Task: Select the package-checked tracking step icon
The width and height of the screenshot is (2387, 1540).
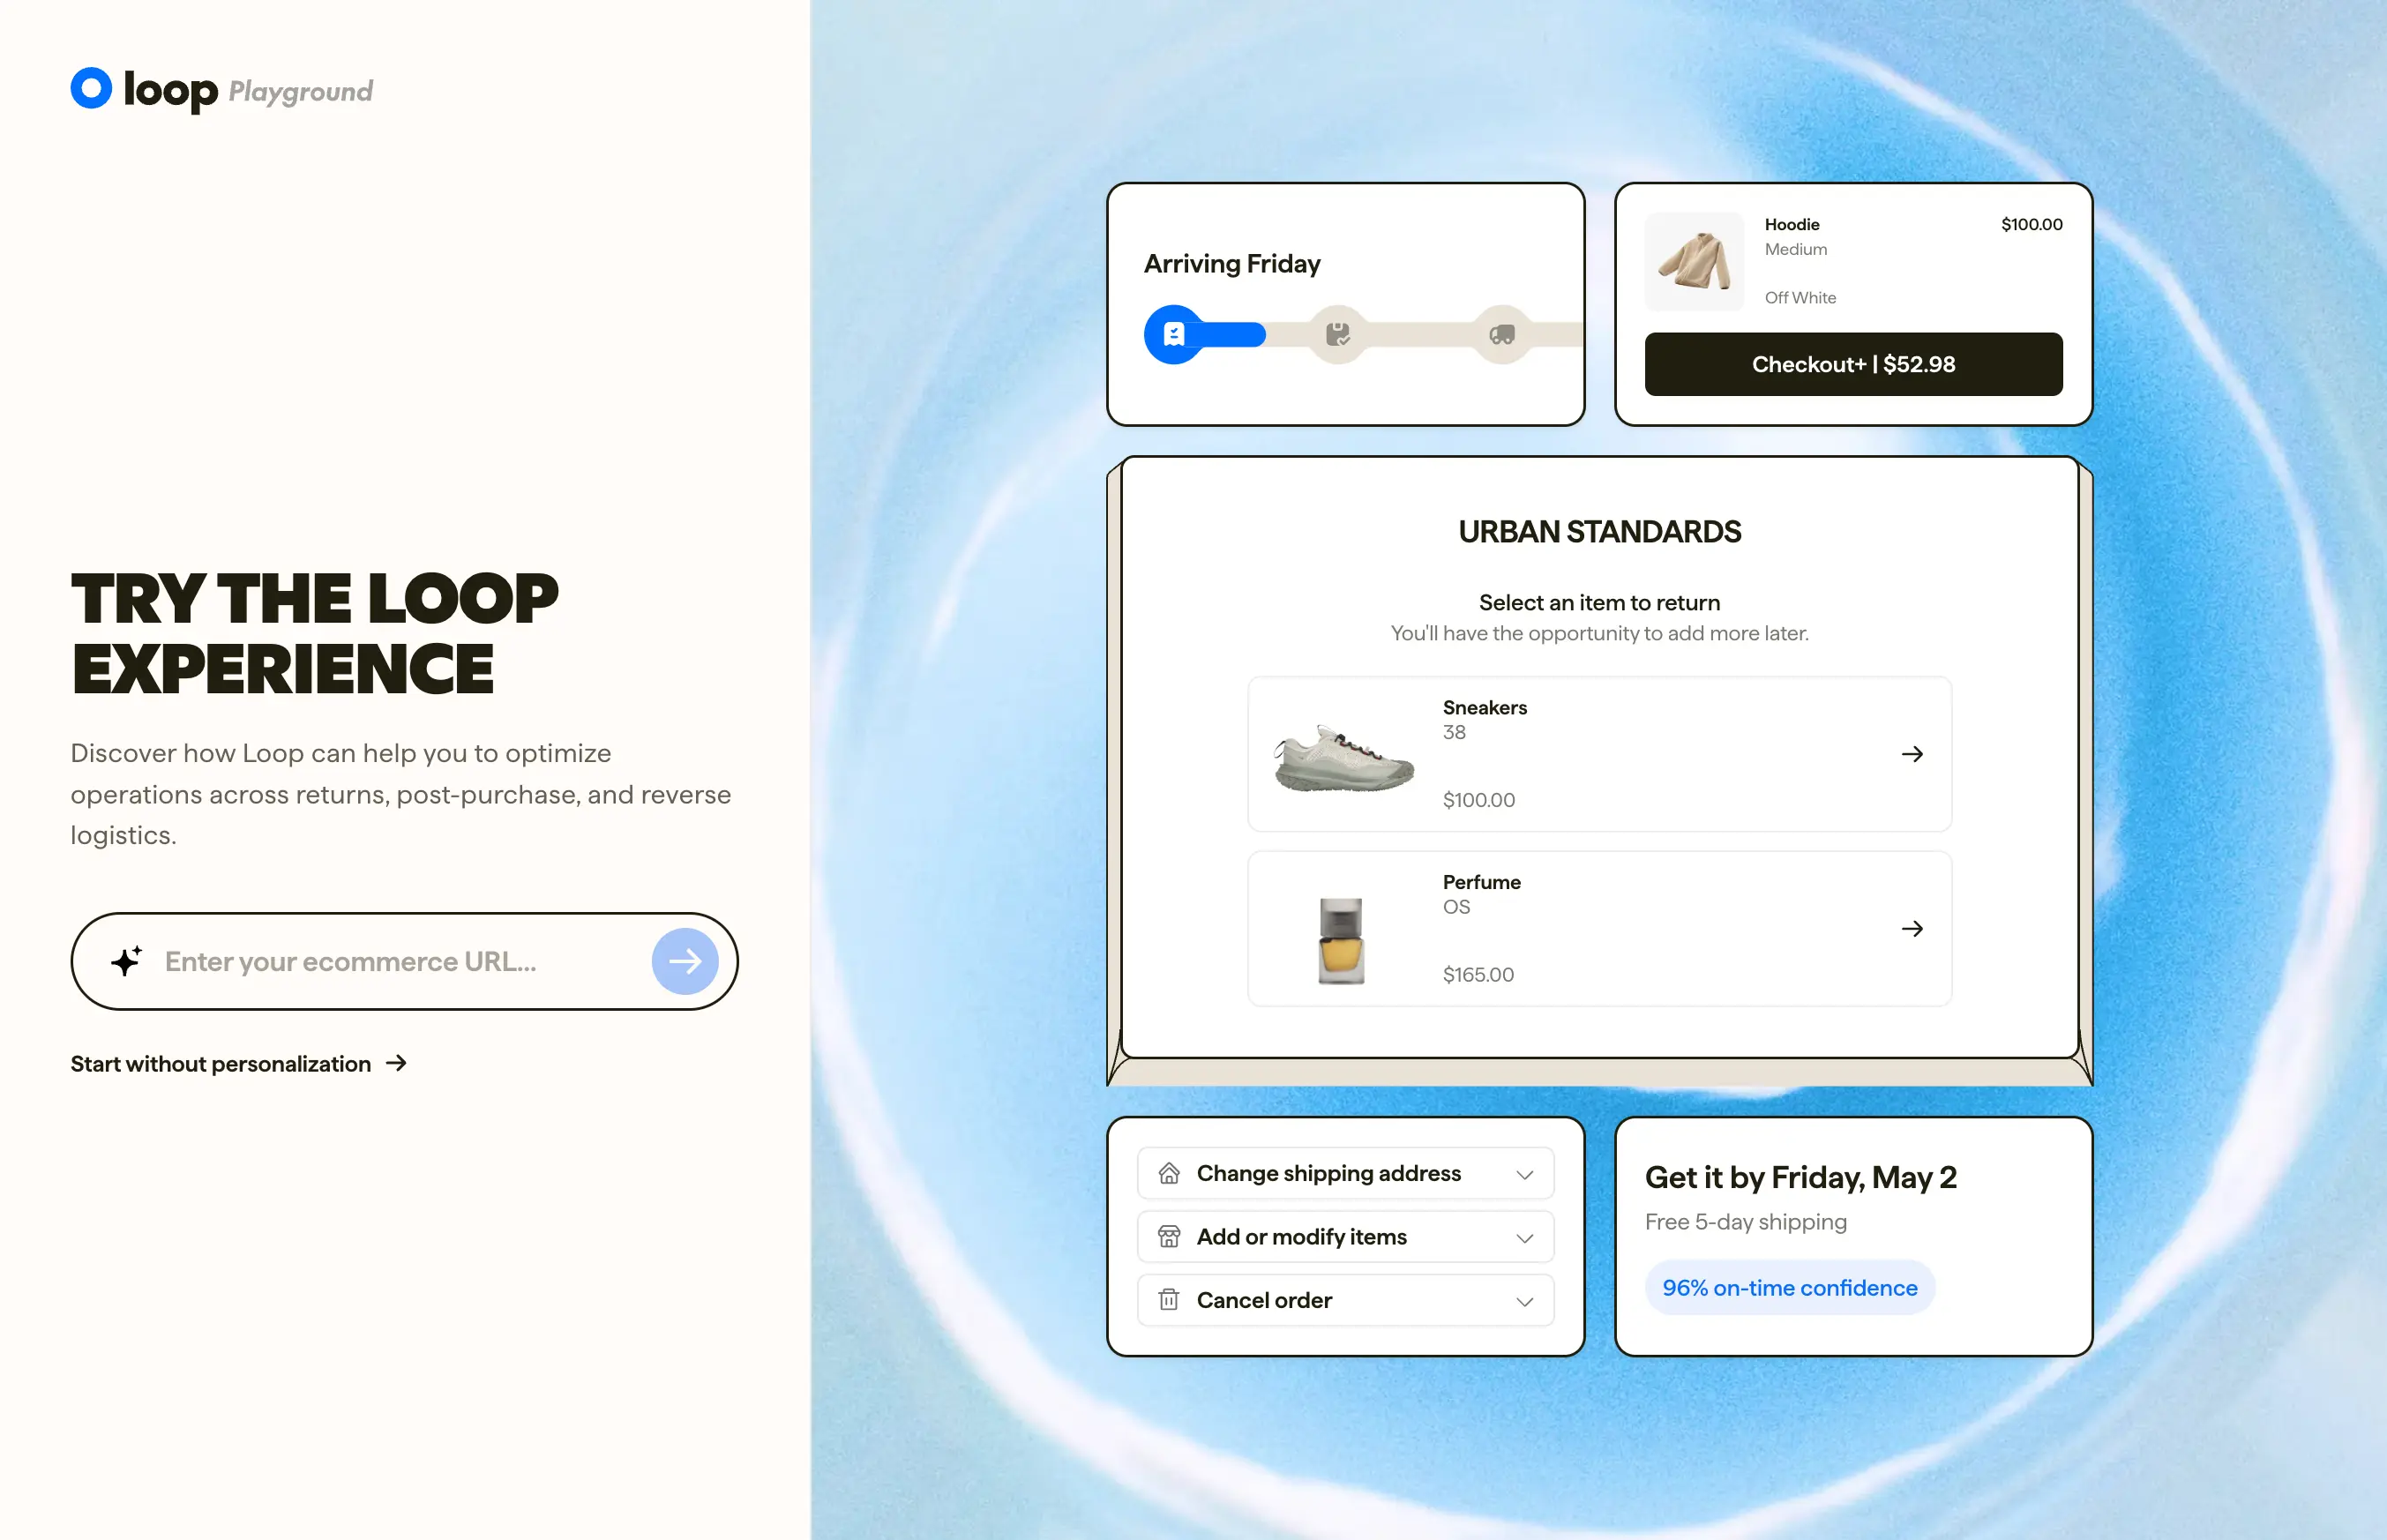Action: [1338, 334]
